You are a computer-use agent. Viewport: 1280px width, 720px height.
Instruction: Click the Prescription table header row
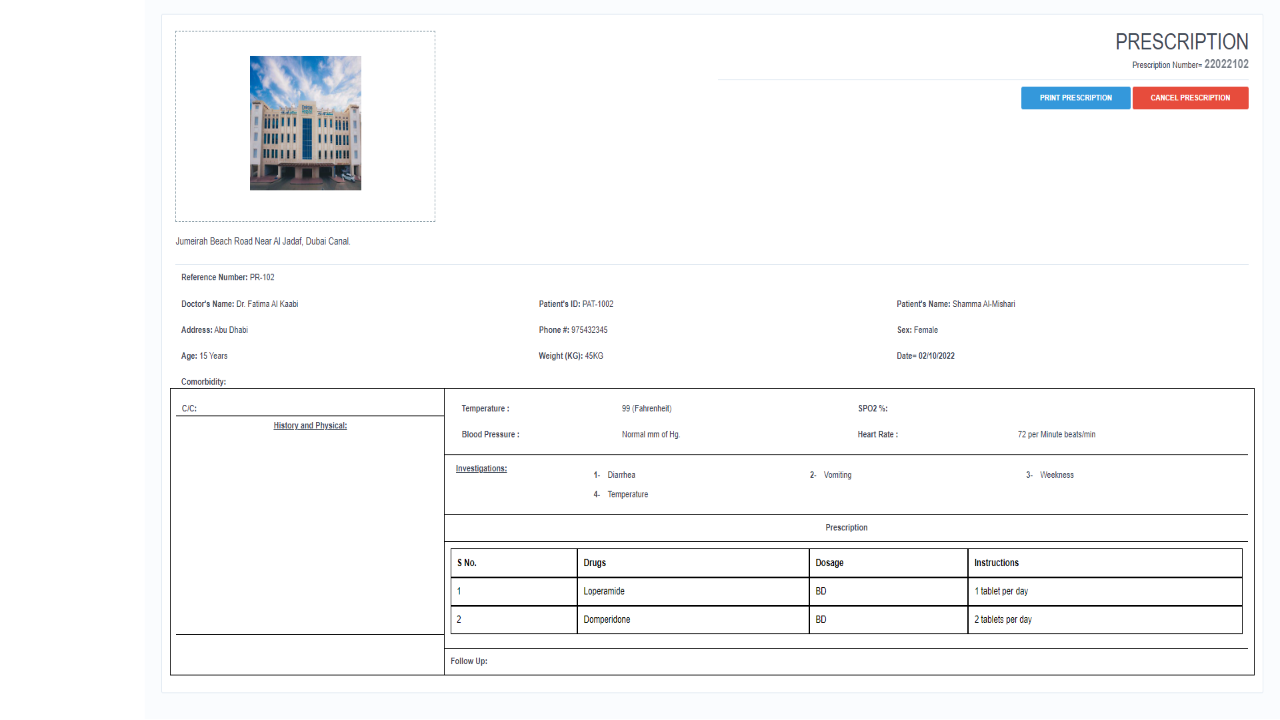(x=846, y=527)
